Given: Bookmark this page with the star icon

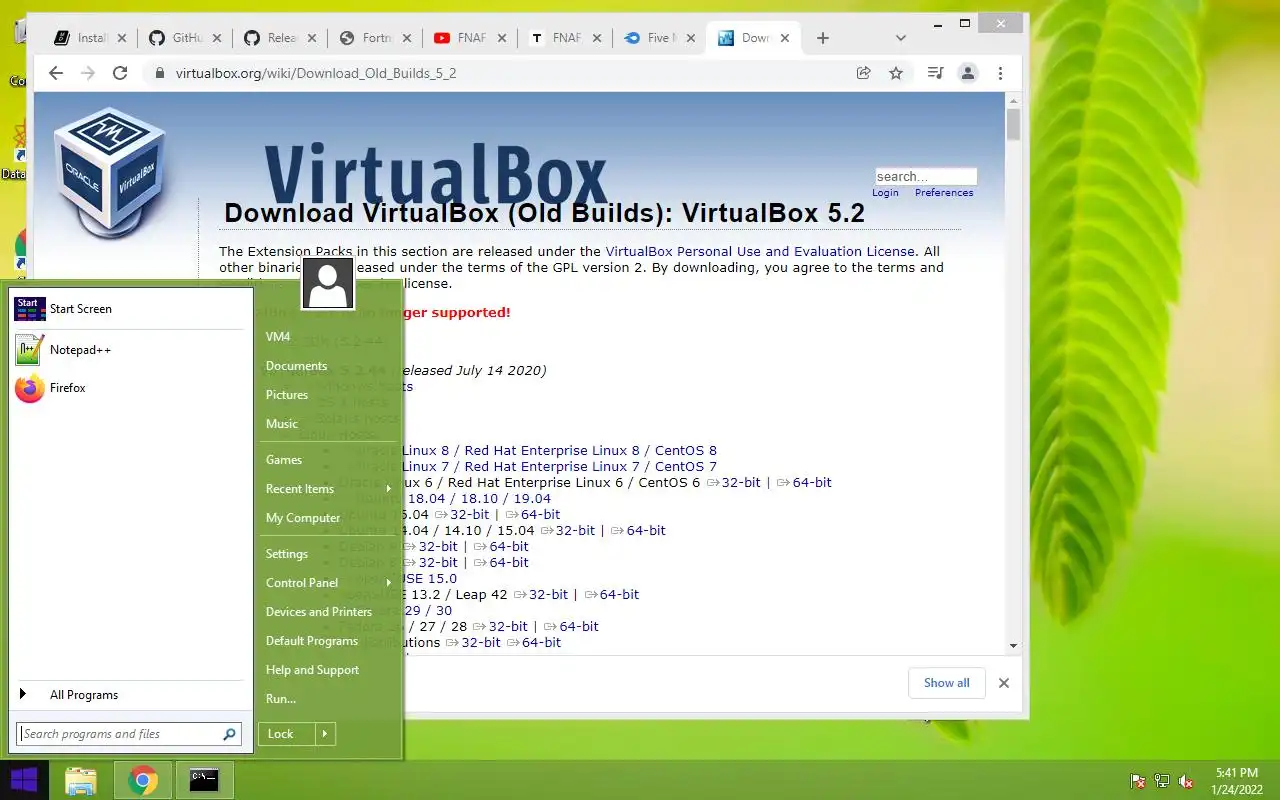Looking at the screenshot, I should click(x=896, y=73).
